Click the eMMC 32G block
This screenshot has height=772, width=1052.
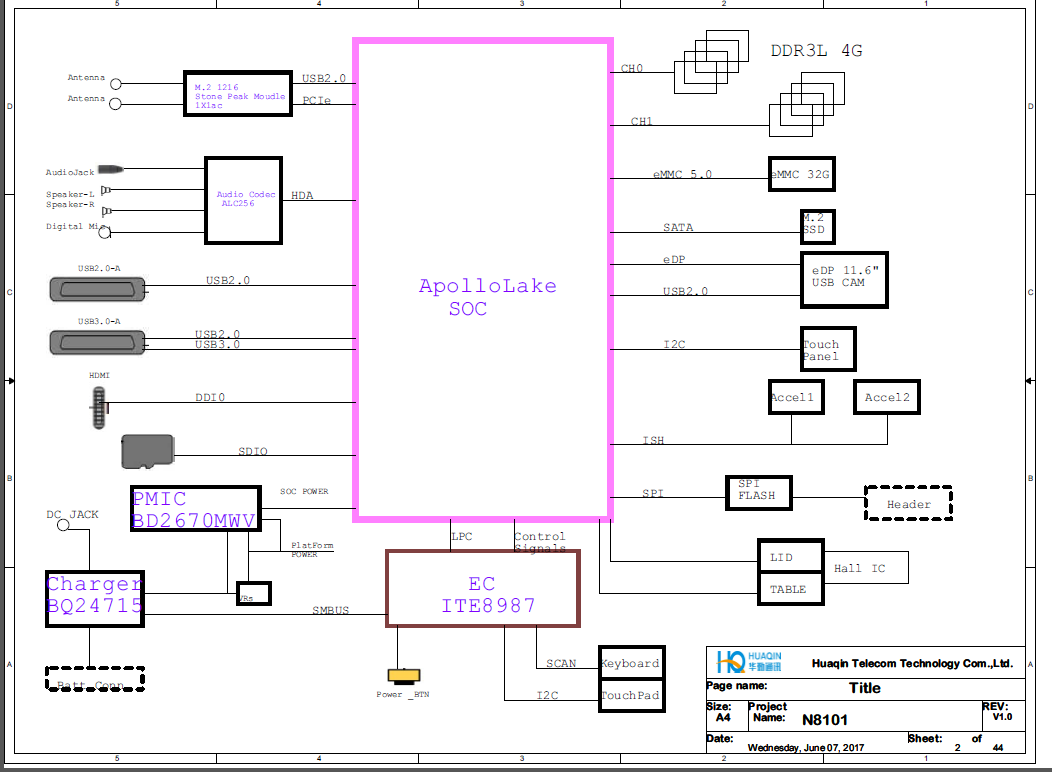tap(802, 174)
